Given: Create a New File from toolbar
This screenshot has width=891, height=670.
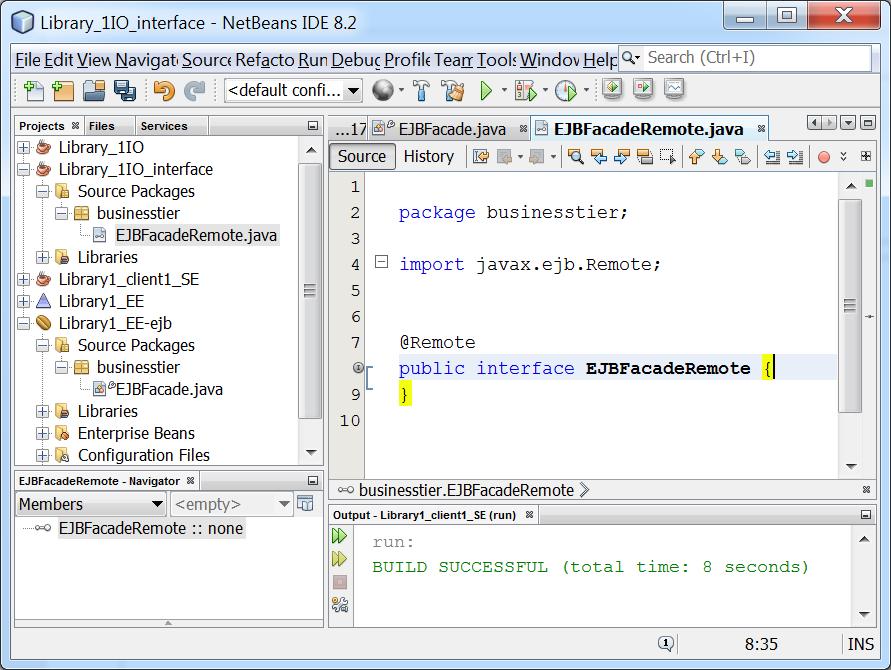Looking at the screenshot, I should [34, 91].
